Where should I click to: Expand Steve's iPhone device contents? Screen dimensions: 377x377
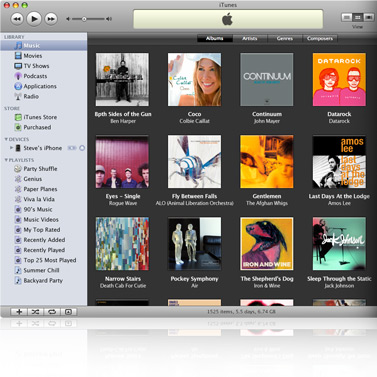pyautogui.click(x=11, y=147)
